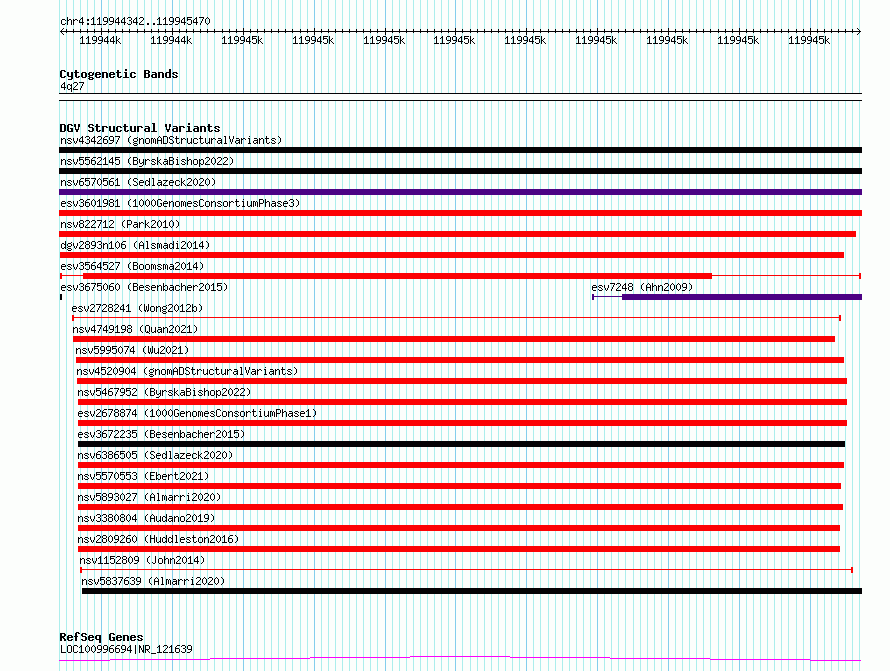Click the red bar under nsv4749198 Quan2021
The width and height of the screenshot is (890, 671).
tap(454, 339)
